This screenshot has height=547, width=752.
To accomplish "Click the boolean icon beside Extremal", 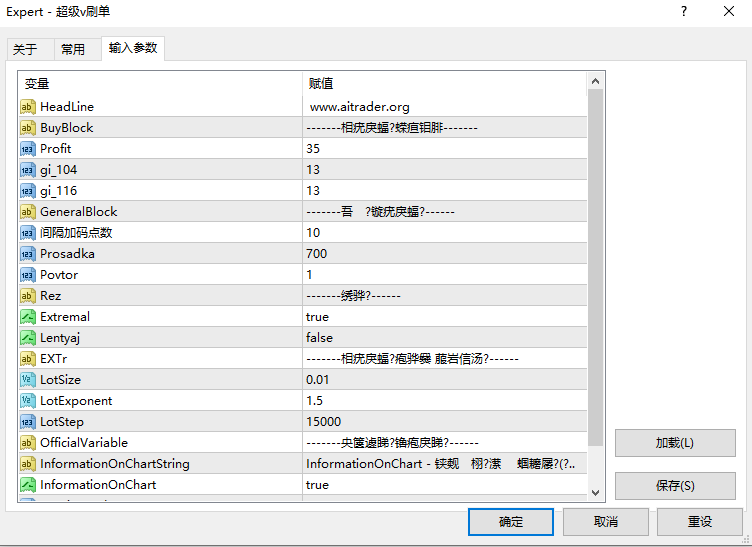I will pyautogui.click(x=28, y=317).
